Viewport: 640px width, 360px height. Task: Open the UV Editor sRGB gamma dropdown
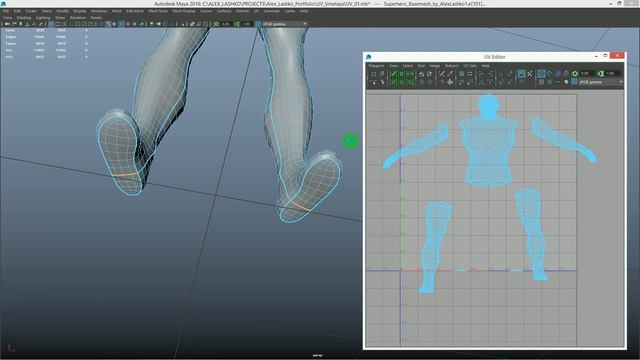[x=601, y=82]
